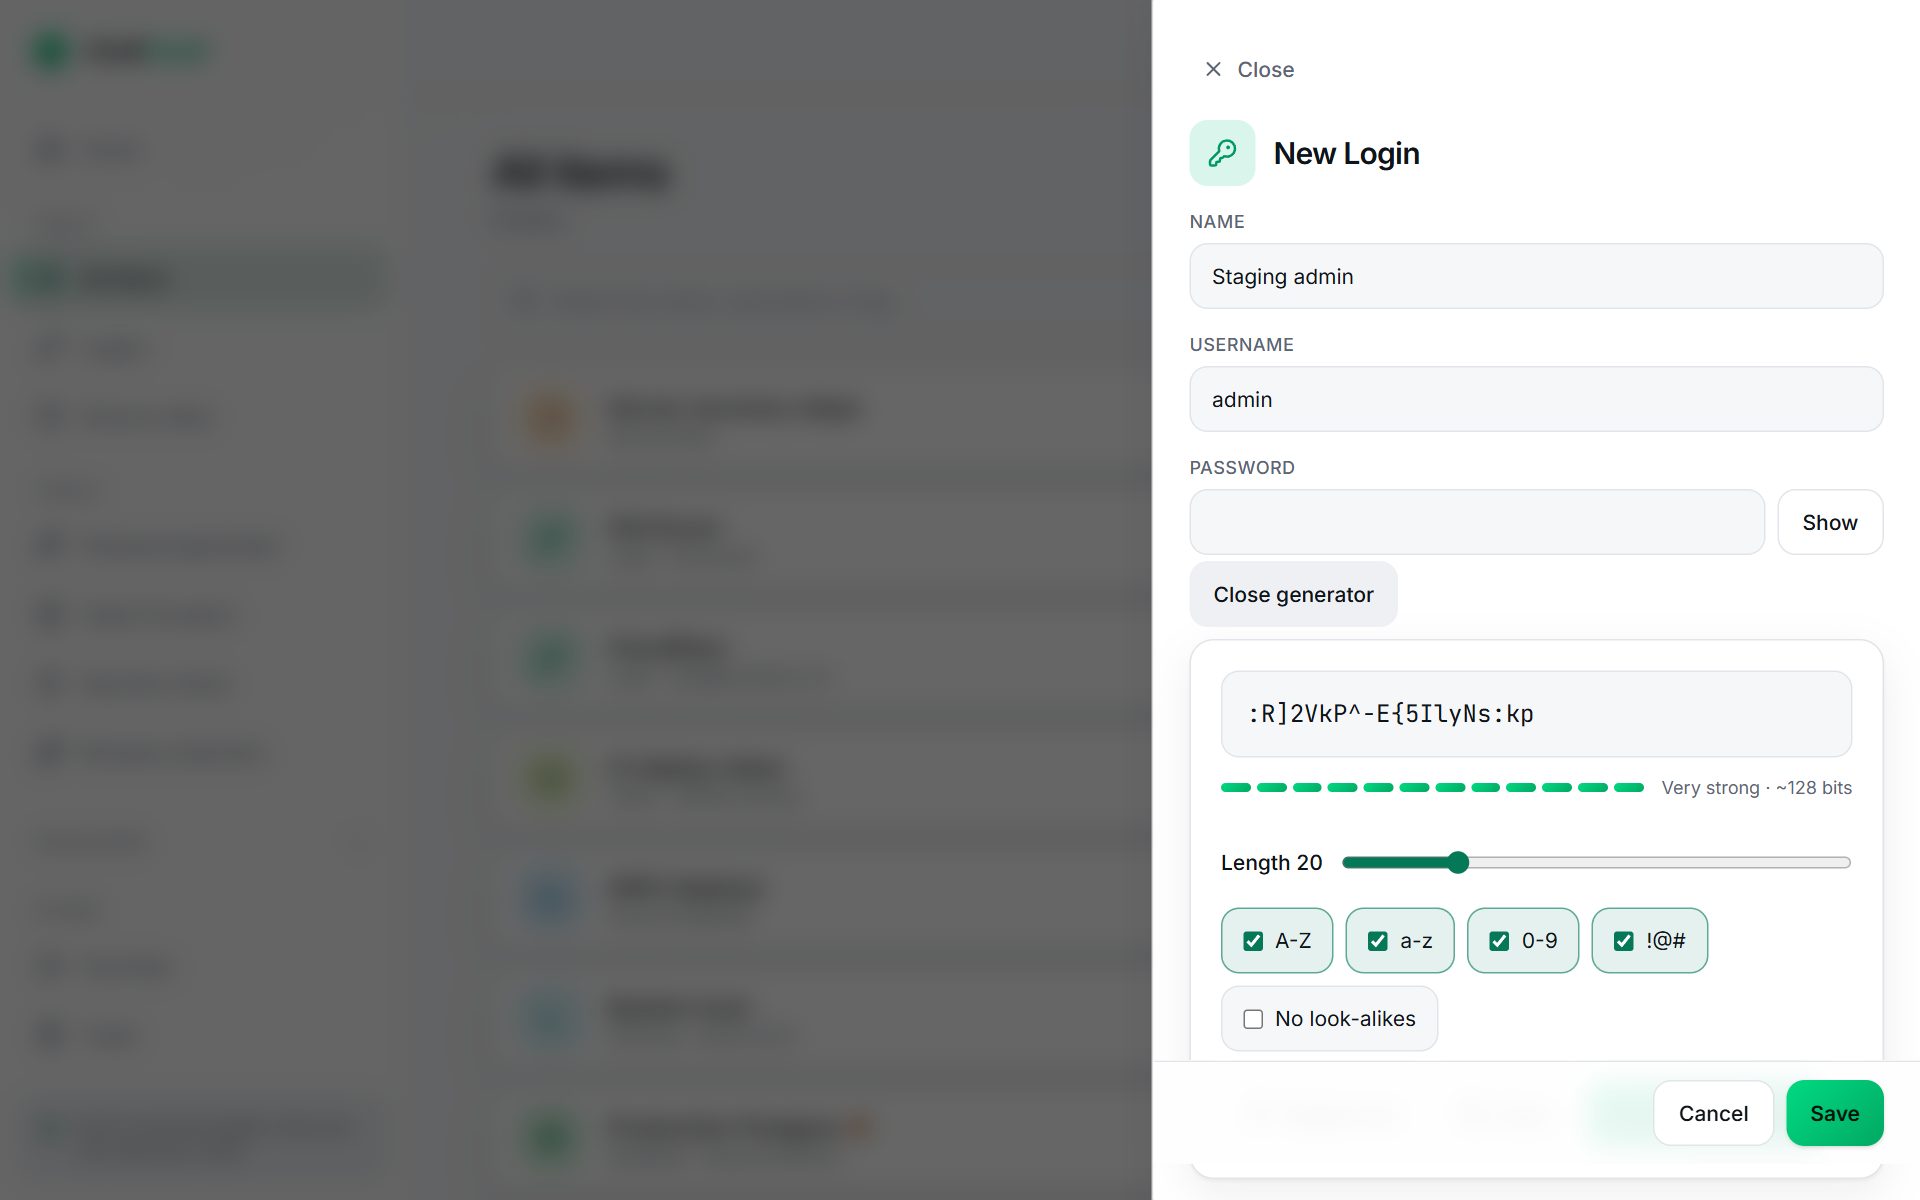Adjust the Length slider handle

pos(1458,862)
